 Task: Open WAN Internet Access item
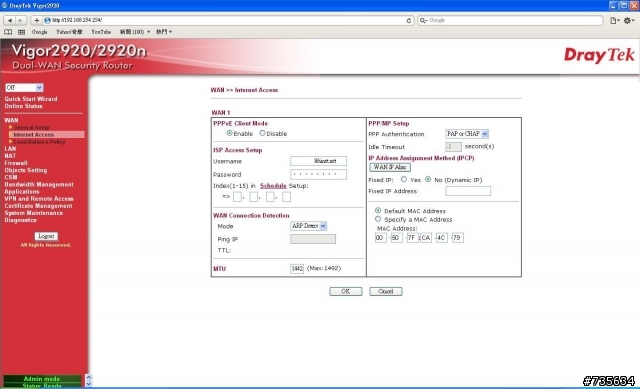34,135
